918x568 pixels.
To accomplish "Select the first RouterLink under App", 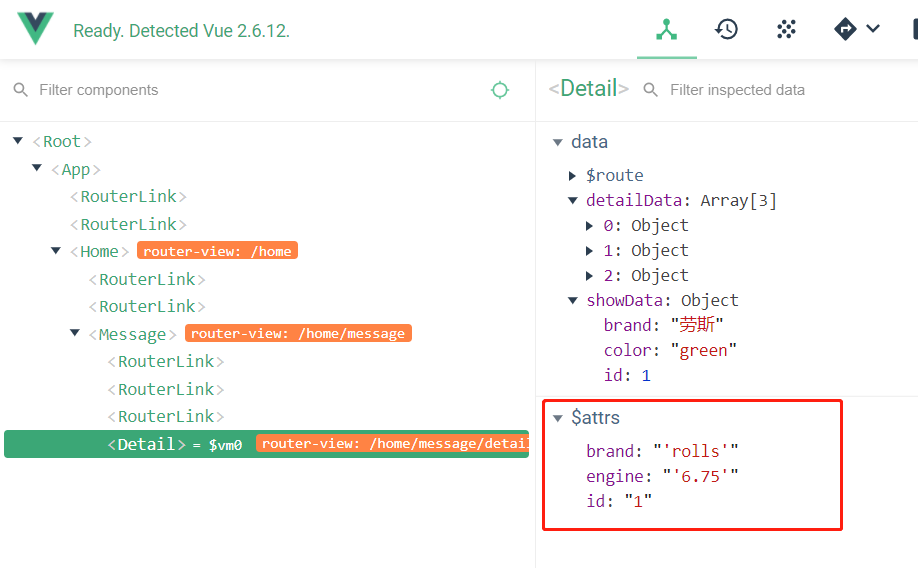I will pos(128,197).
